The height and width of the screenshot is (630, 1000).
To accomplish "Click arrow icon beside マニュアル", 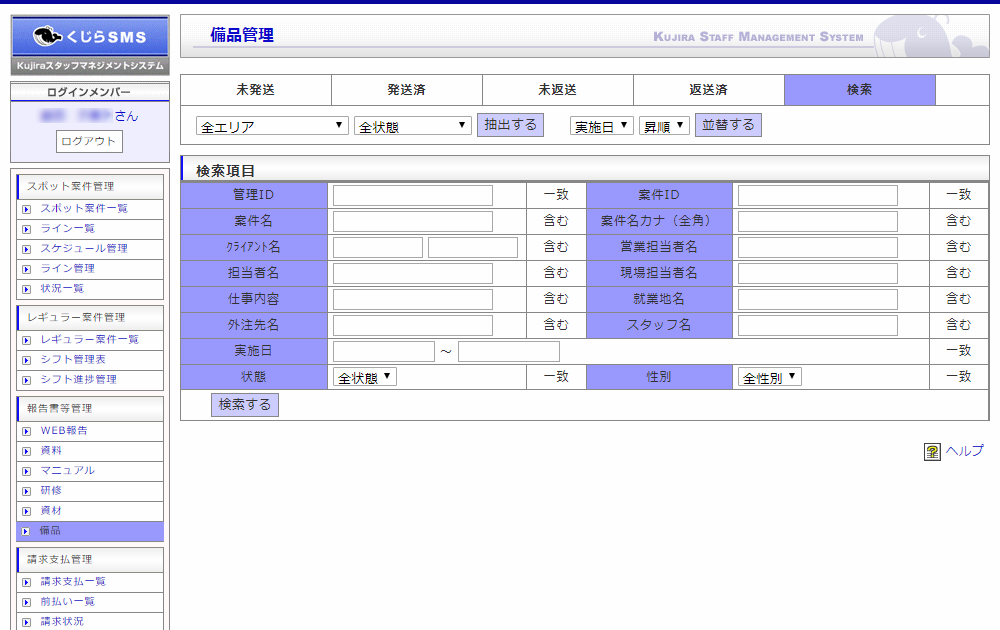I will [x=27, y=471].
